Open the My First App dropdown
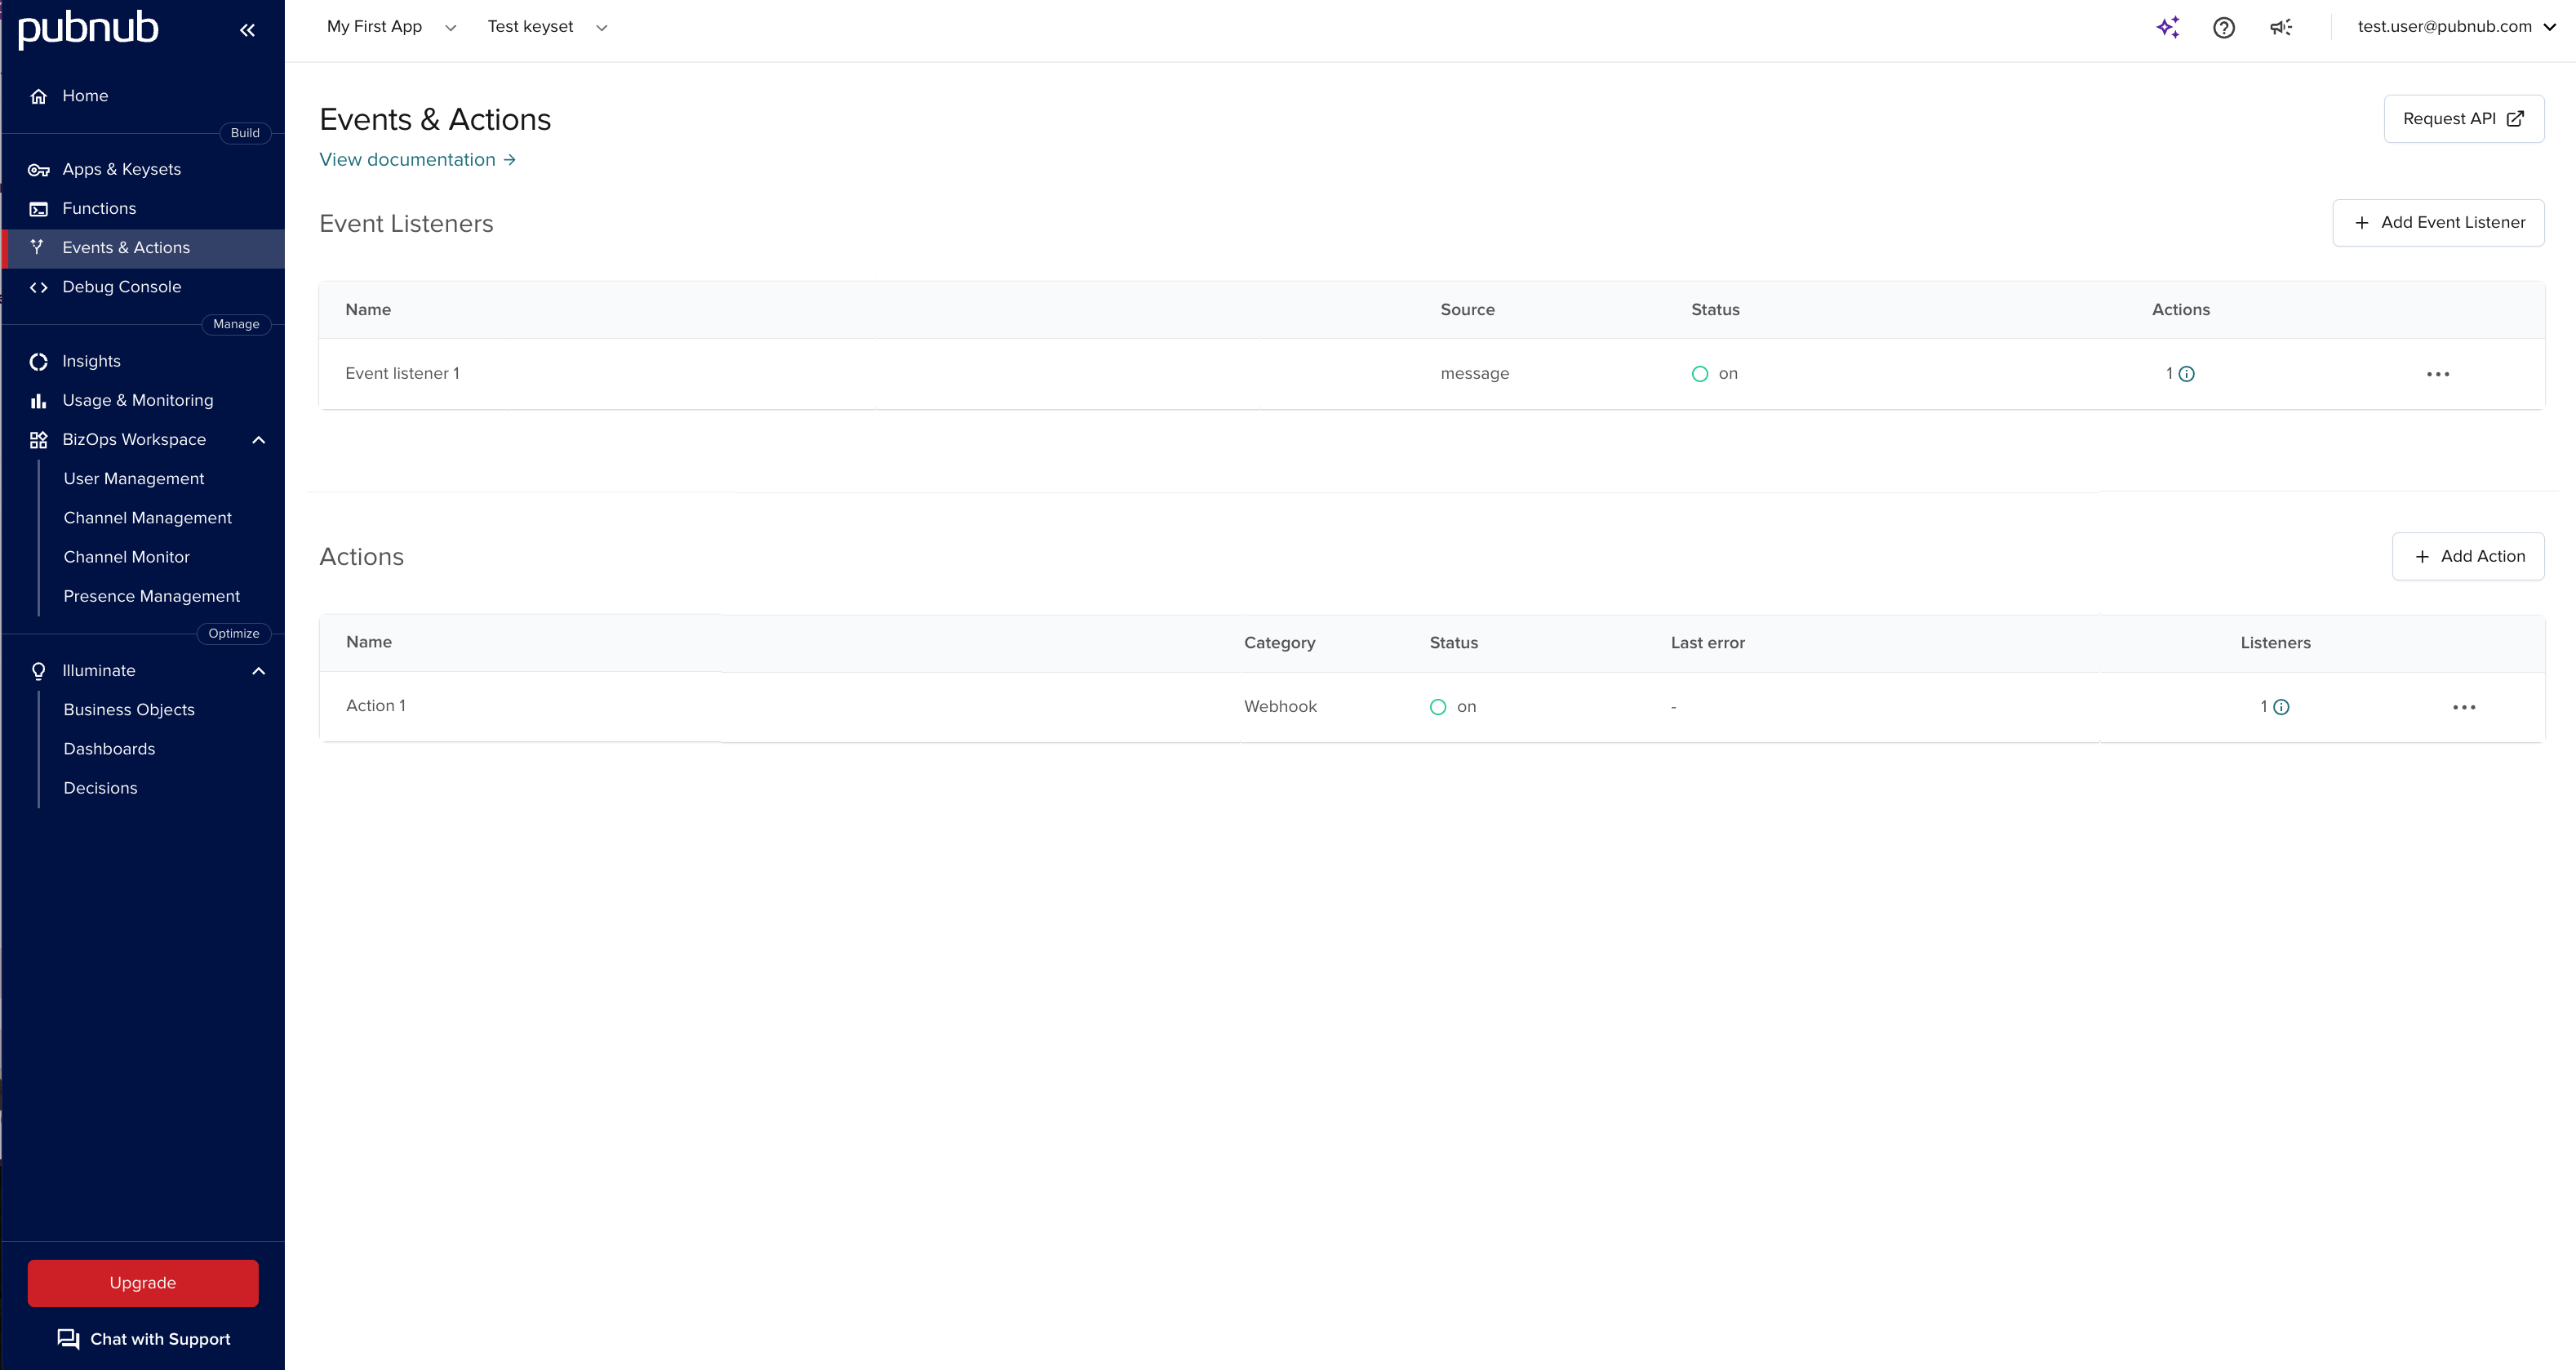 pos(390,27)
